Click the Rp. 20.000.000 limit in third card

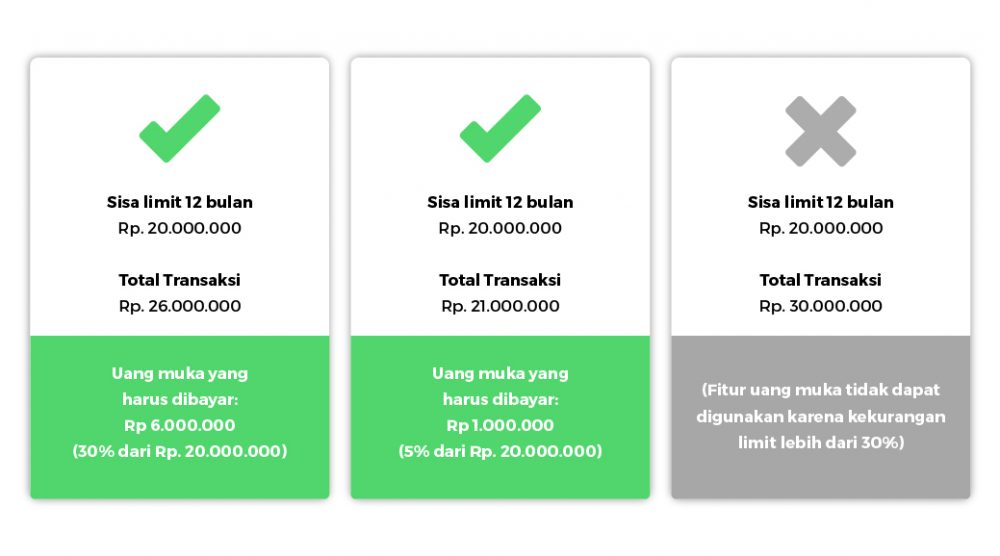(820, 228)
